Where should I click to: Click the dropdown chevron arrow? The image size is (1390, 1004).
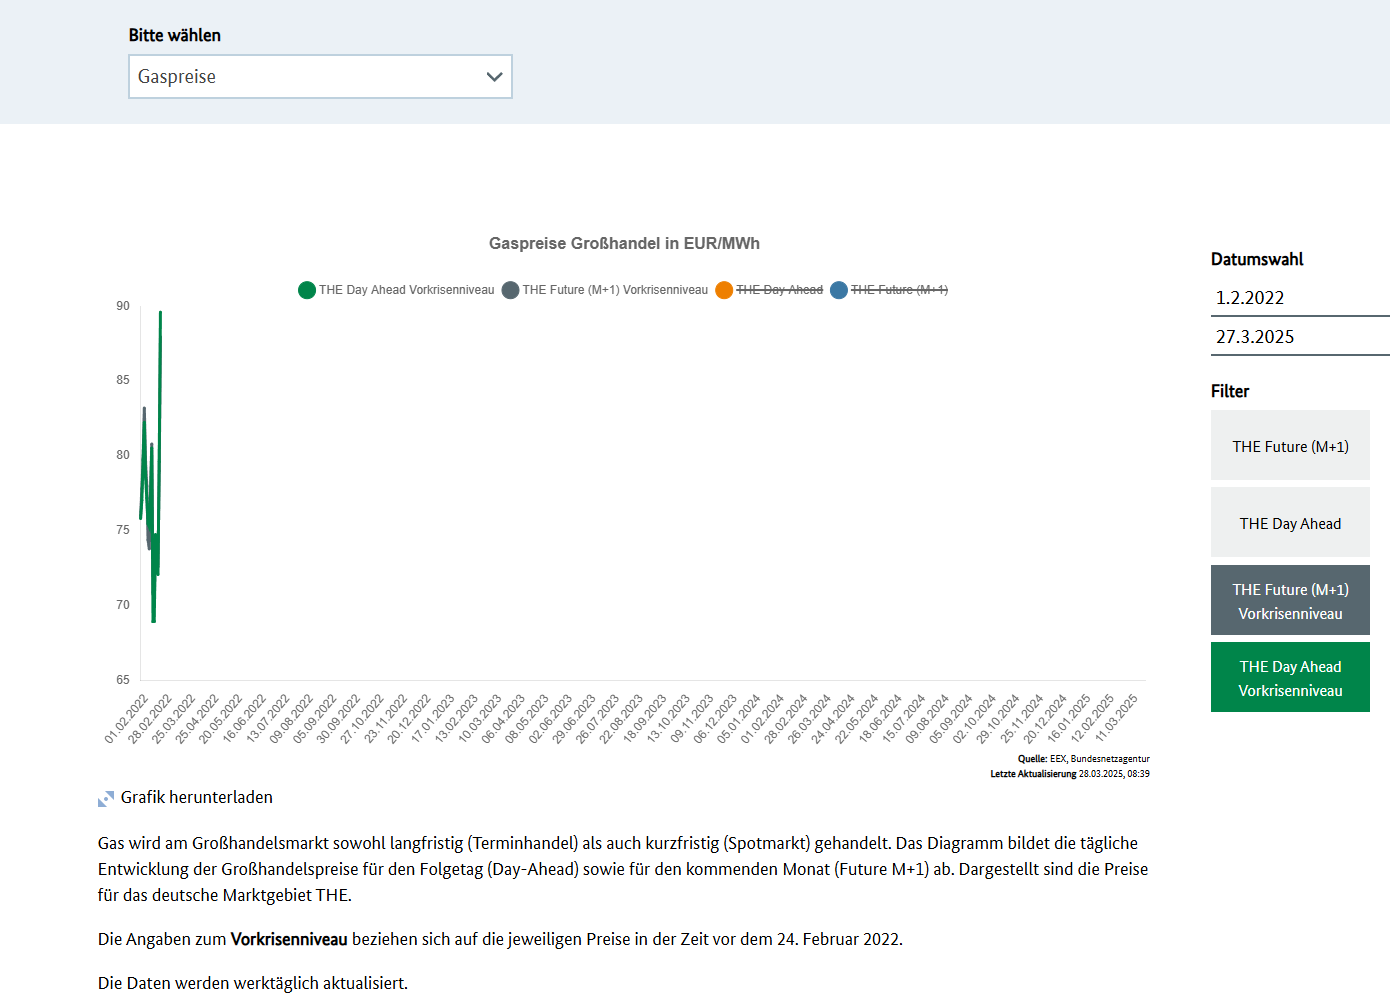(x=494, y=77)
